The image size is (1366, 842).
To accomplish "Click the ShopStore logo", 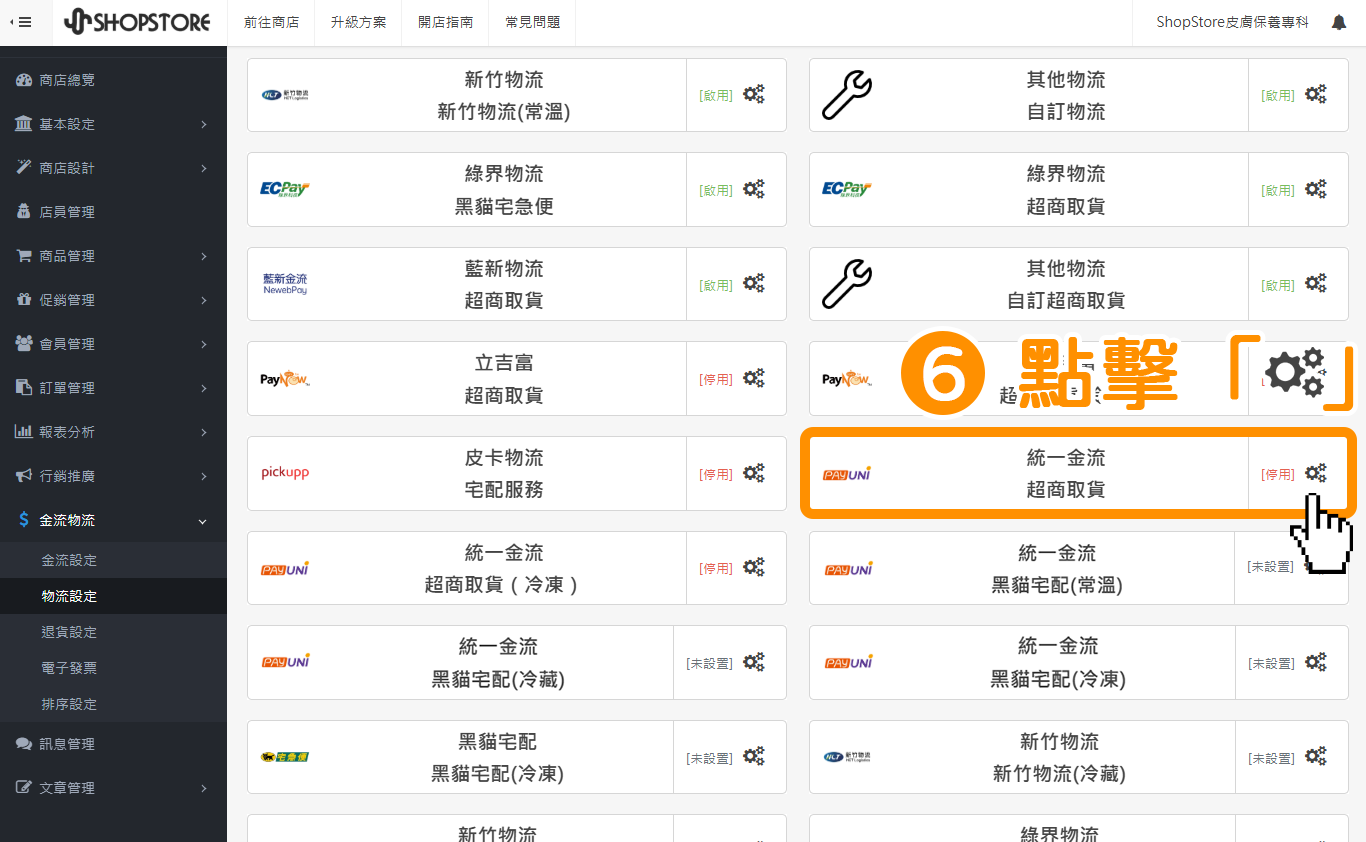I will [137, 21].
